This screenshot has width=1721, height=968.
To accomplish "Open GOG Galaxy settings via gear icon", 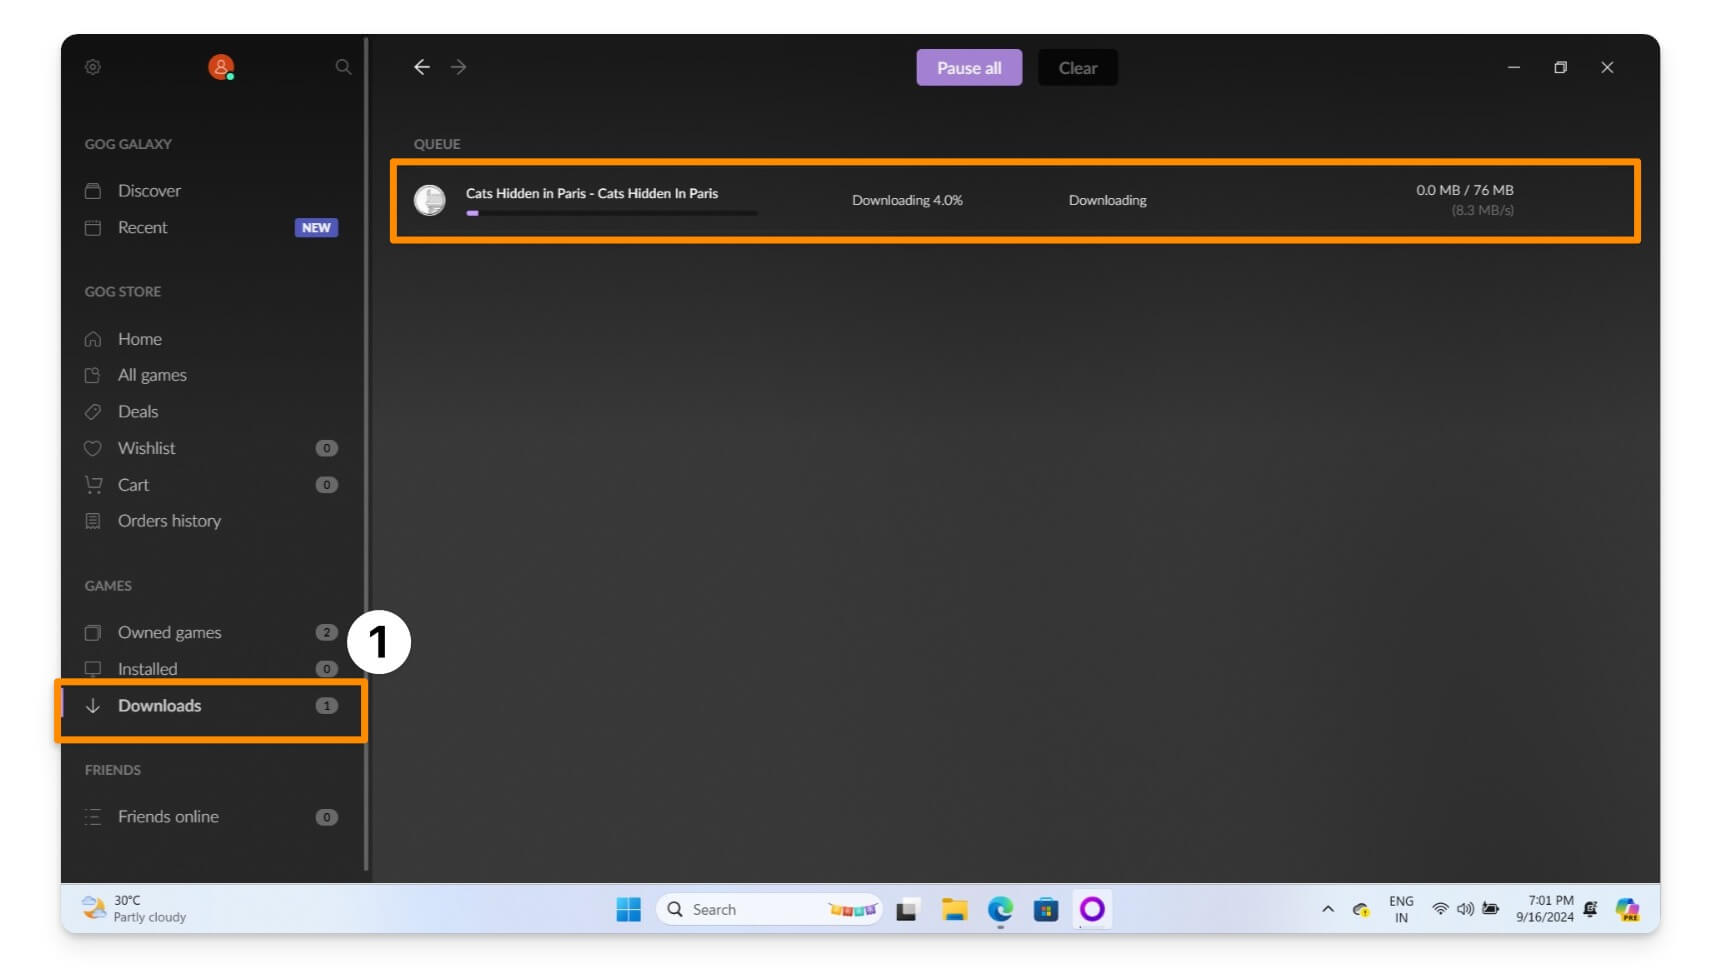I will [93, 67].
